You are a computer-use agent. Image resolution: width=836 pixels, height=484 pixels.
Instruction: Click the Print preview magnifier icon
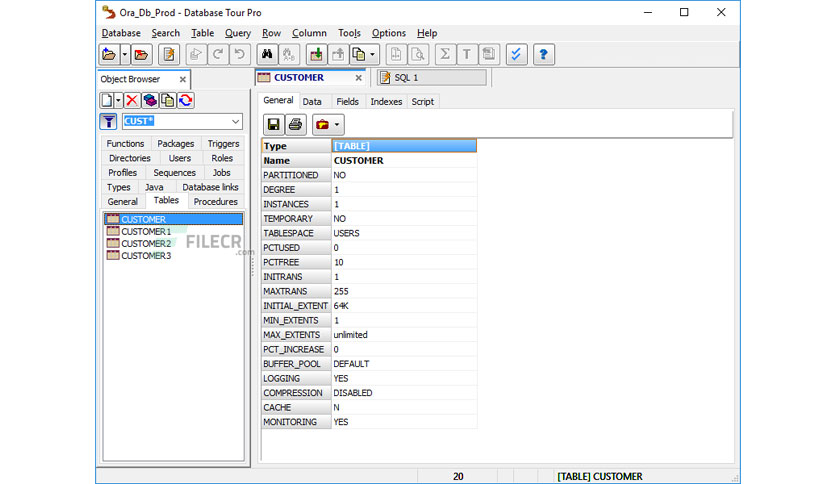point(418,54)
